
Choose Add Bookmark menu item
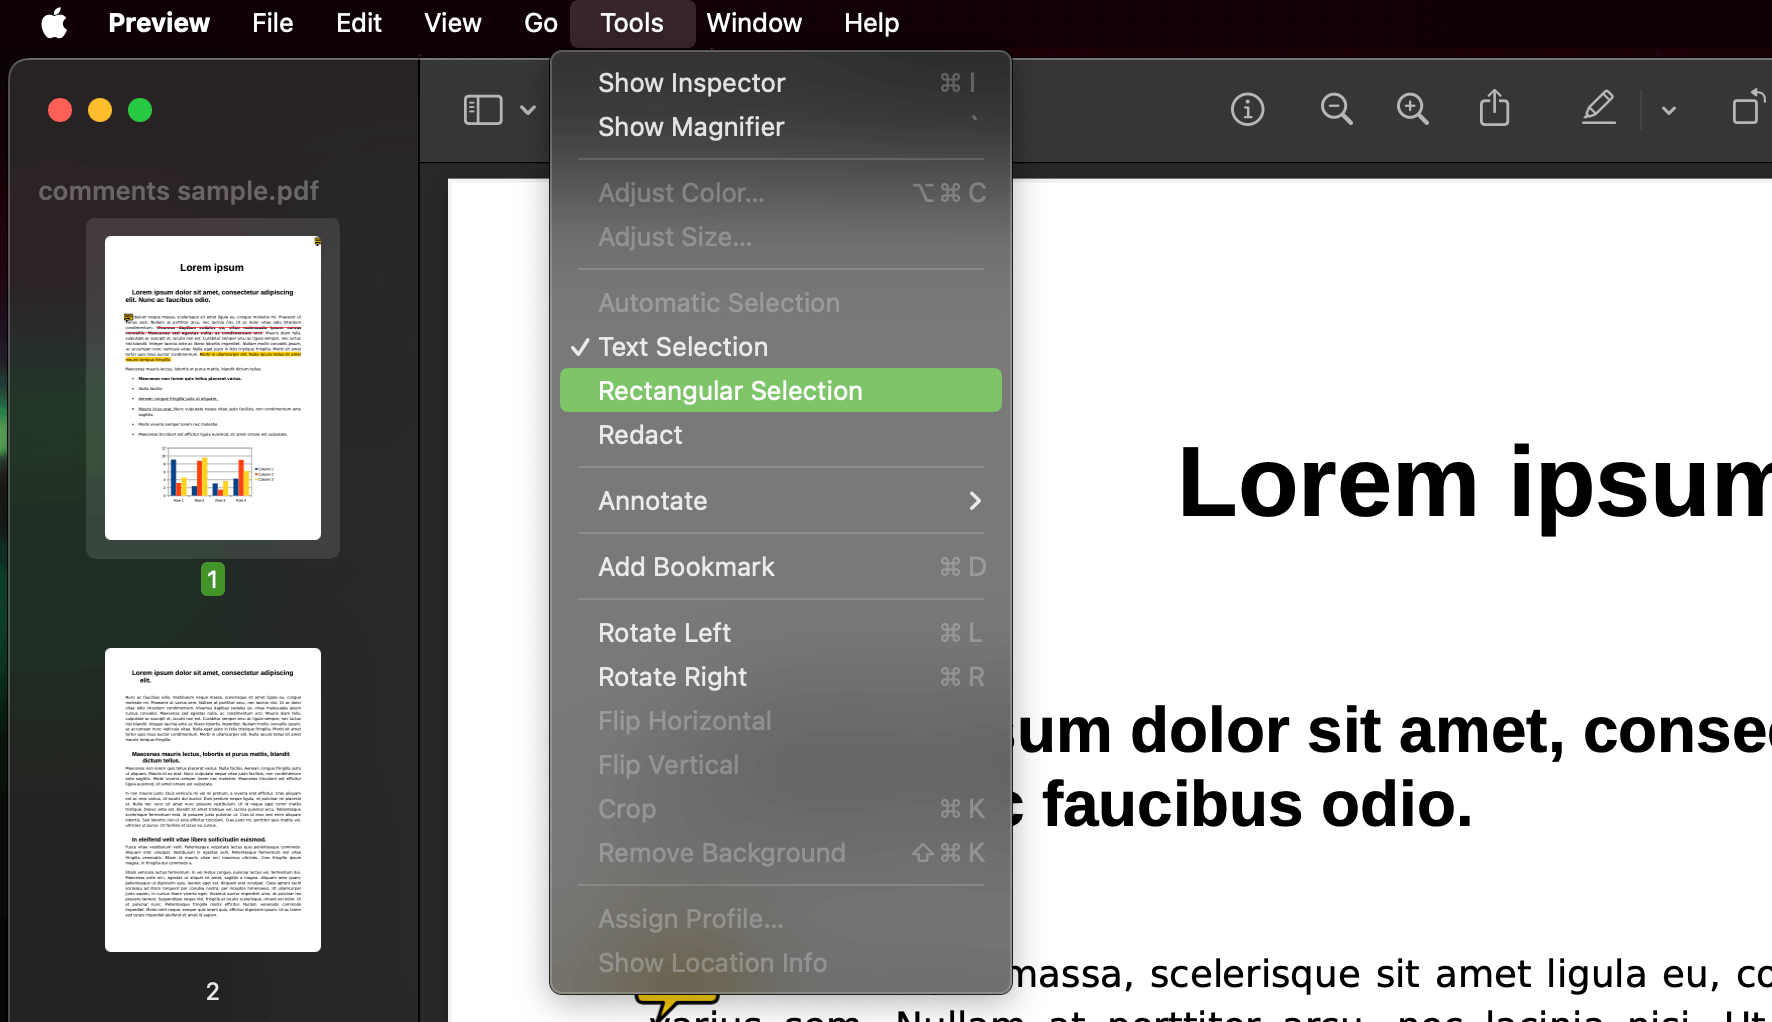click(x=781, y=567)
